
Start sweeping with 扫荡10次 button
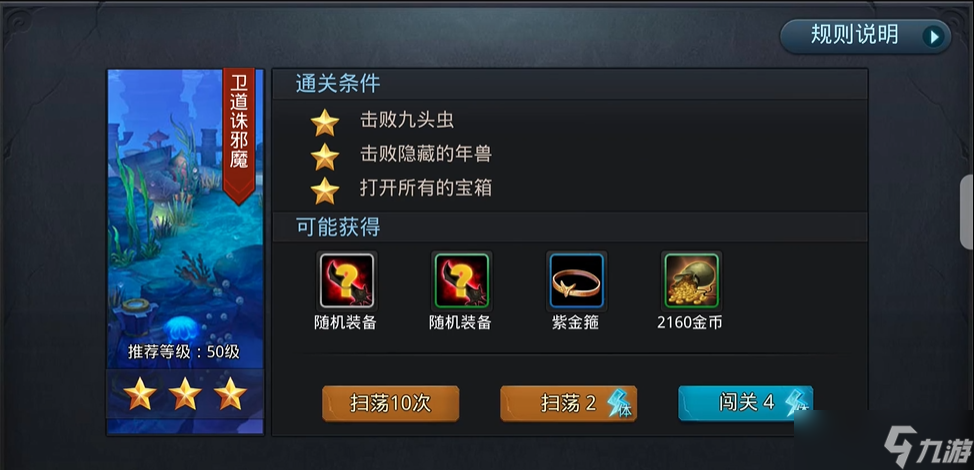(x=390, y=404)
